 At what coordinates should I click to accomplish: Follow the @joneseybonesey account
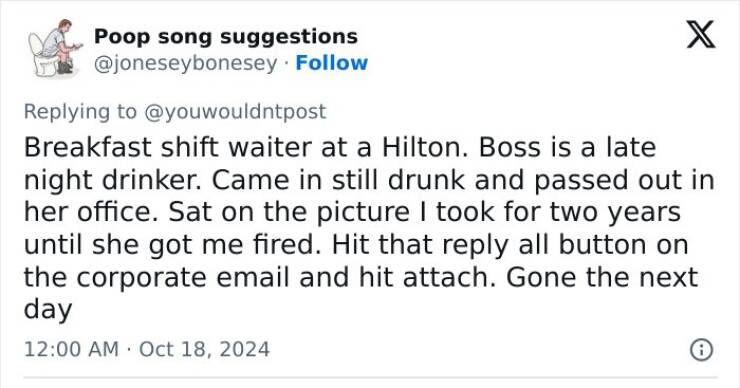coord(331,63)
